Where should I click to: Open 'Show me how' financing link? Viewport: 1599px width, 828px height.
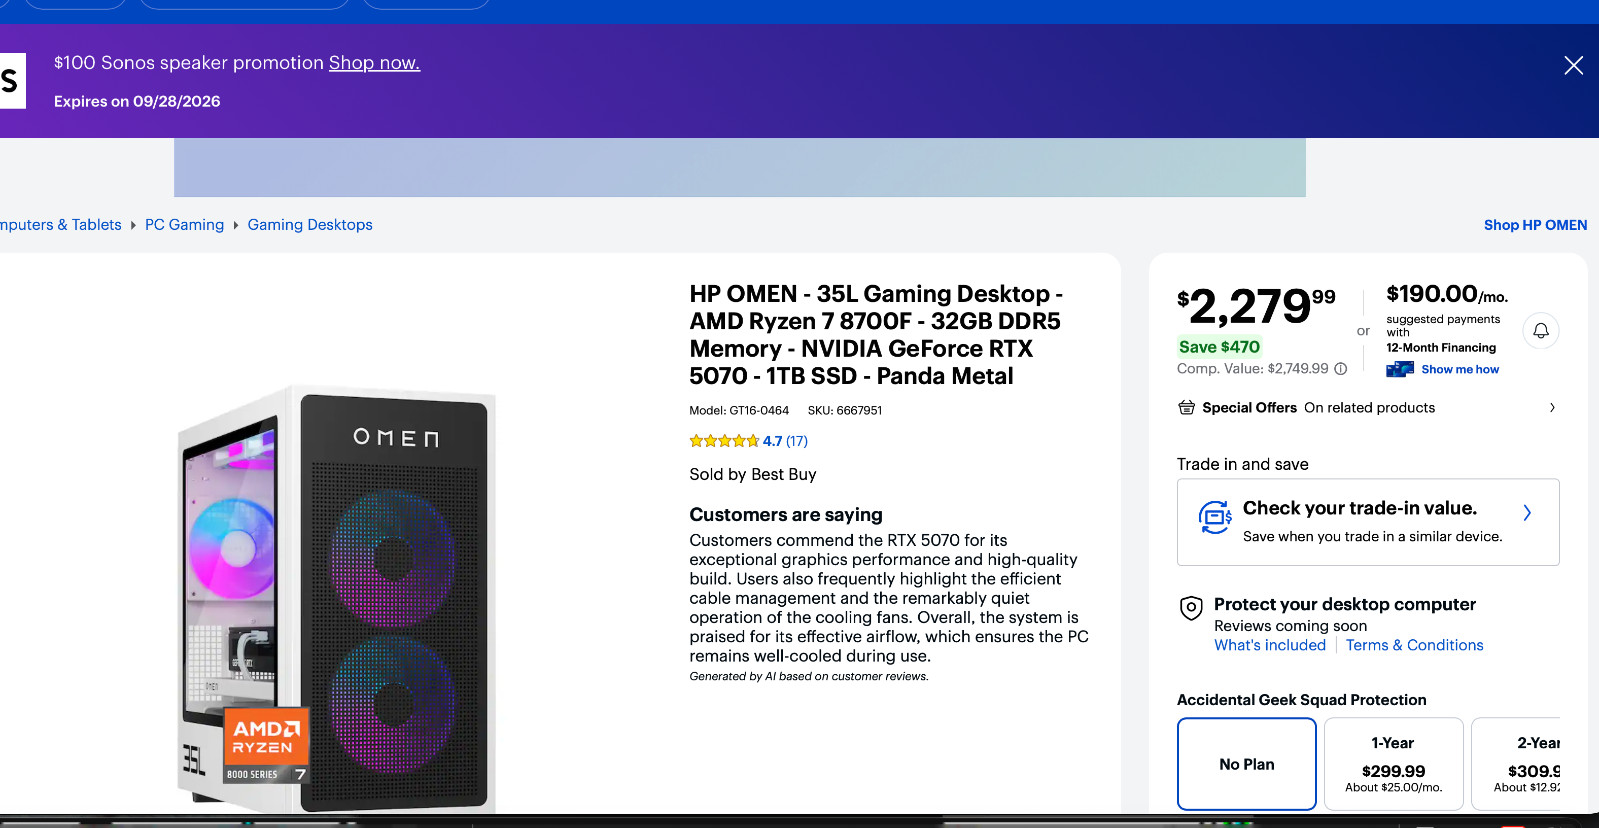click(1460, 369)
